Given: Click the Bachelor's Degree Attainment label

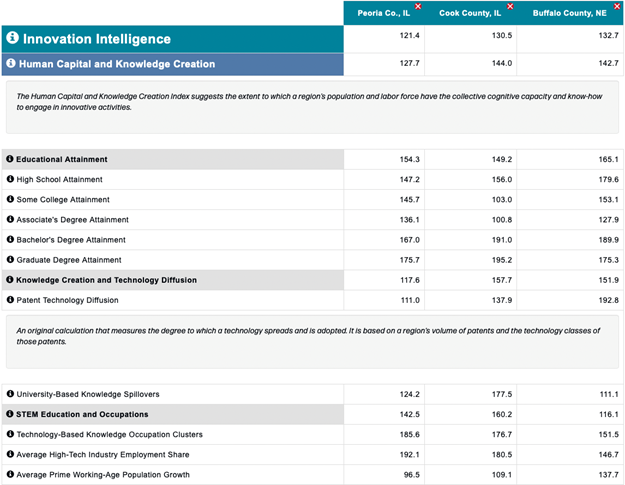Looking at the screenshot, I should coord(71,240).
